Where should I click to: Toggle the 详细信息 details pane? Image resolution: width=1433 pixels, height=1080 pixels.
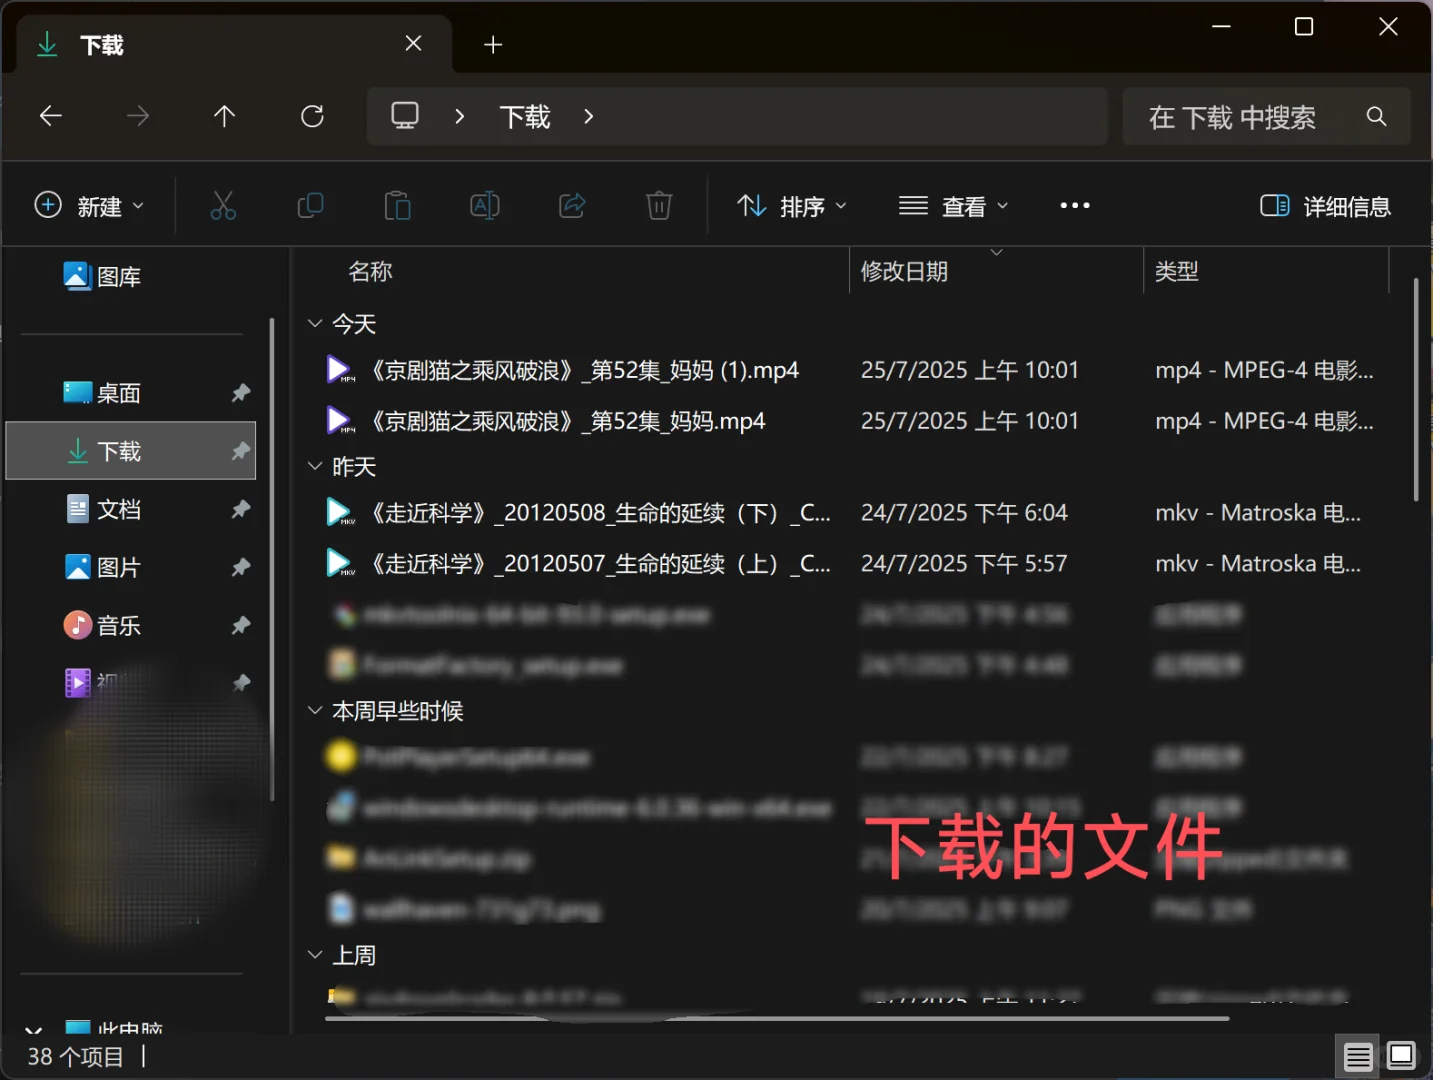click(1325, 205)
